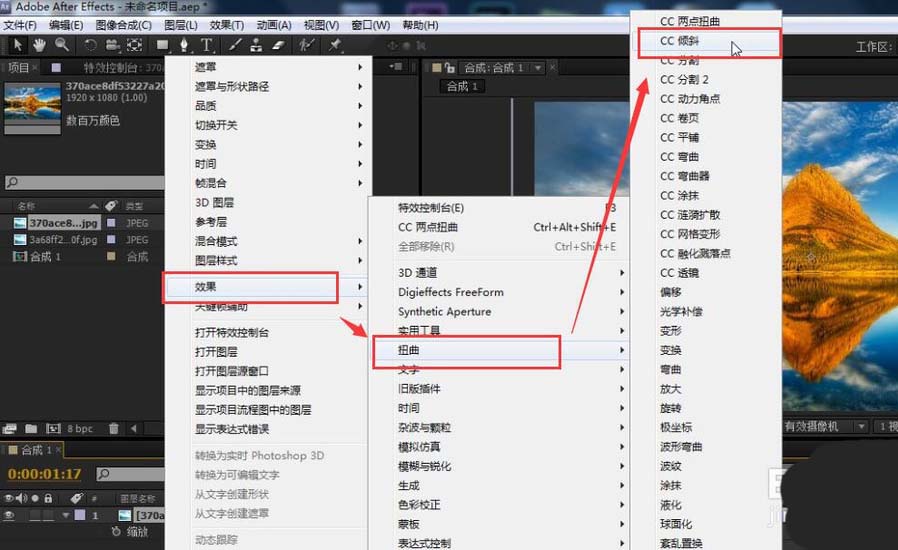Expand the 品质 submenu
The height and width of the screenshot is (550, 898).
click(x=268, y=106)
